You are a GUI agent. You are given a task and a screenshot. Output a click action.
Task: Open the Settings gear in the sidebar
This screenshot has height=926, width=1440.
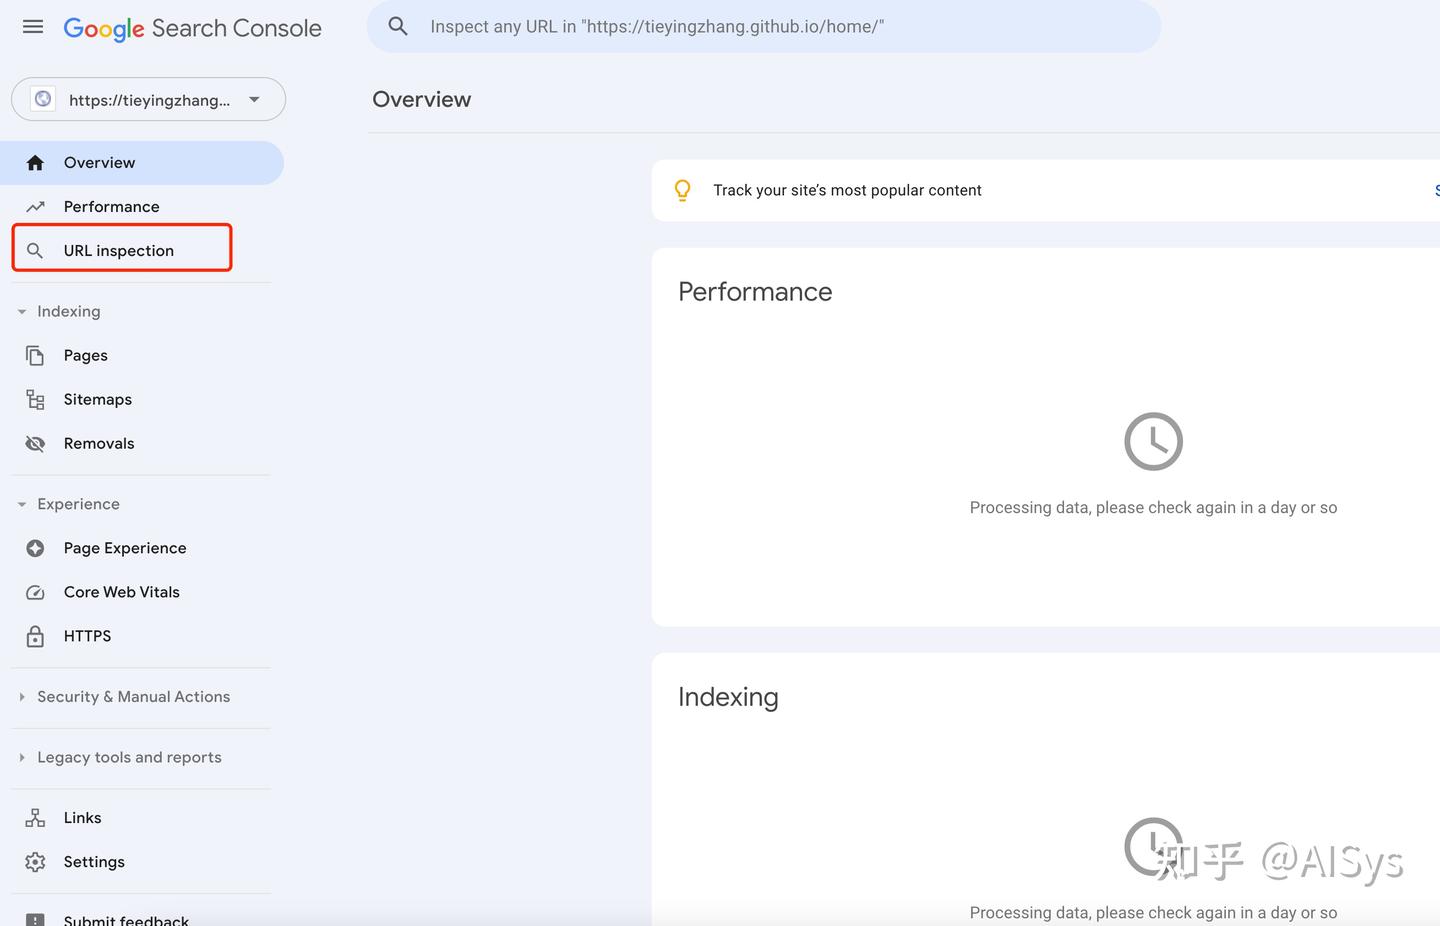35,861
